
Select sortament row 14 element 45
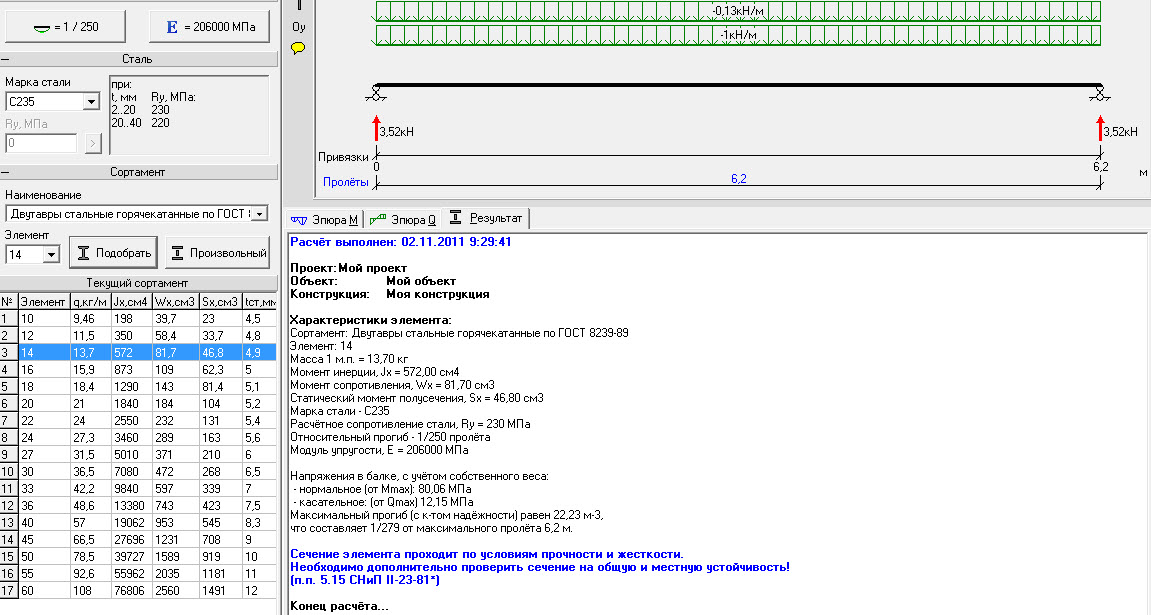coord(138,539)
